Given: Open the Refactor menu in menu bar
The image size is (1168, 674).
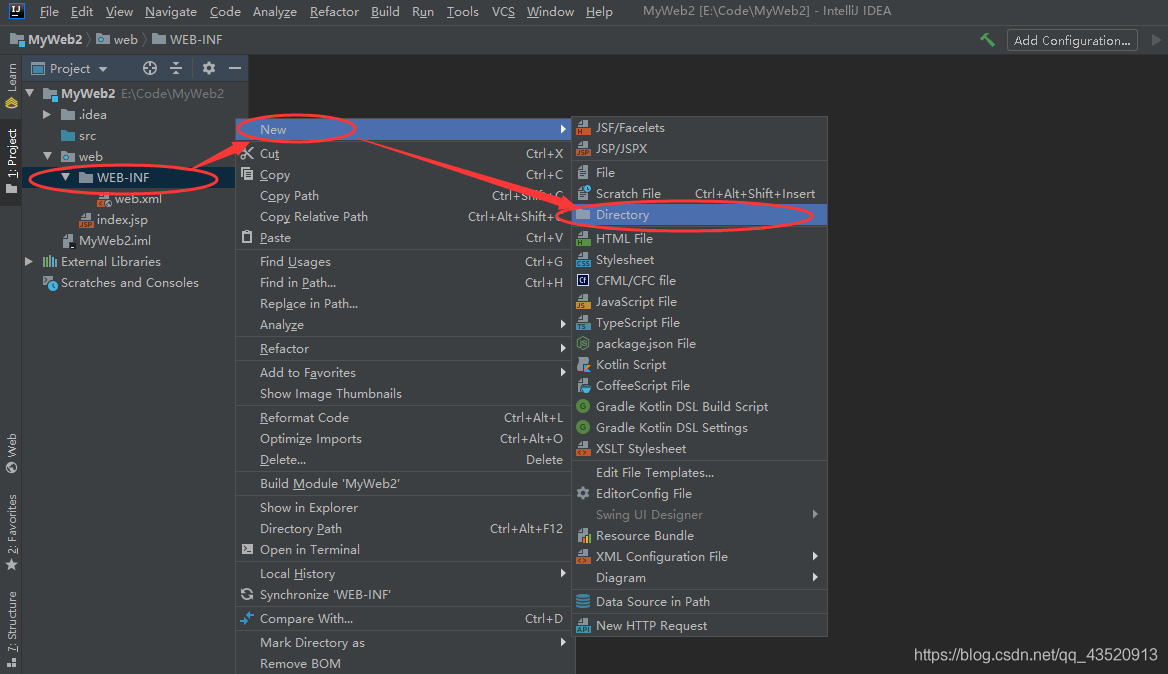Looking at the screenshot, I should (334, 11).
